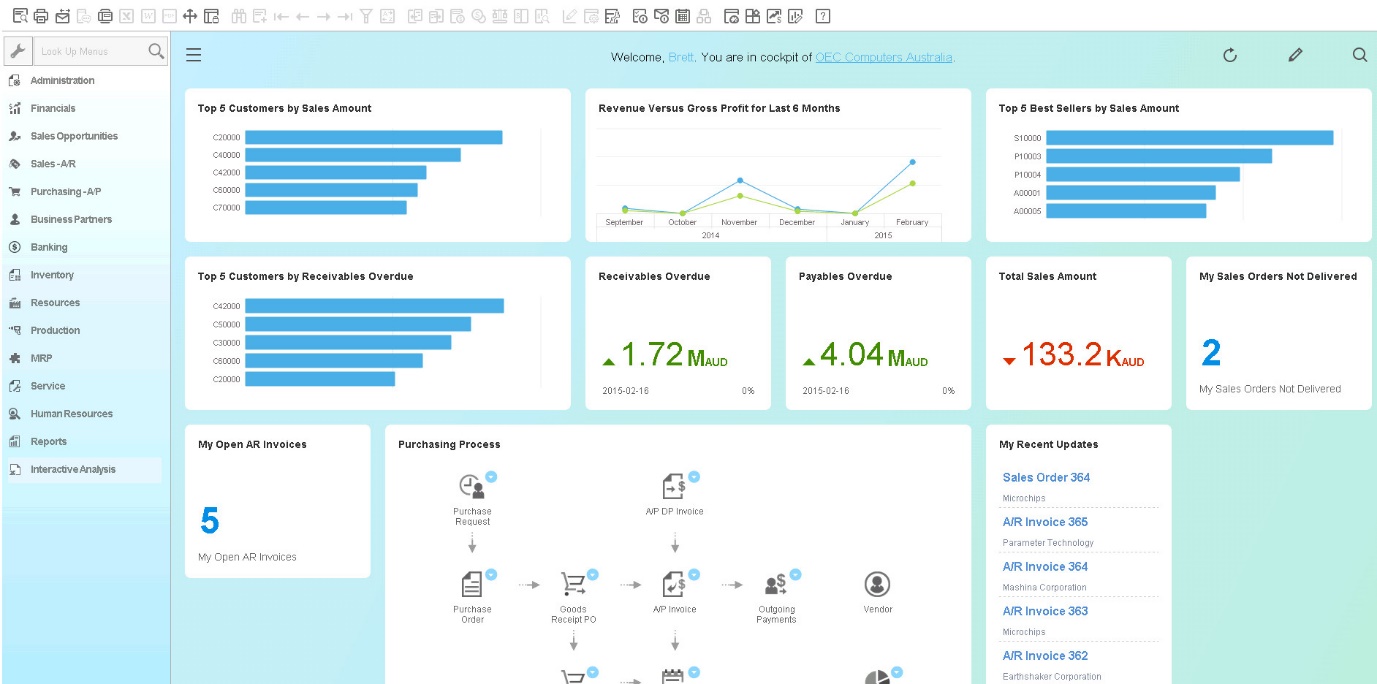Image resolution: width=1377 pixels, height=684 pixels.
Task: Refresh the cockpit with the circular arrow
Action: coord(1230,55)
